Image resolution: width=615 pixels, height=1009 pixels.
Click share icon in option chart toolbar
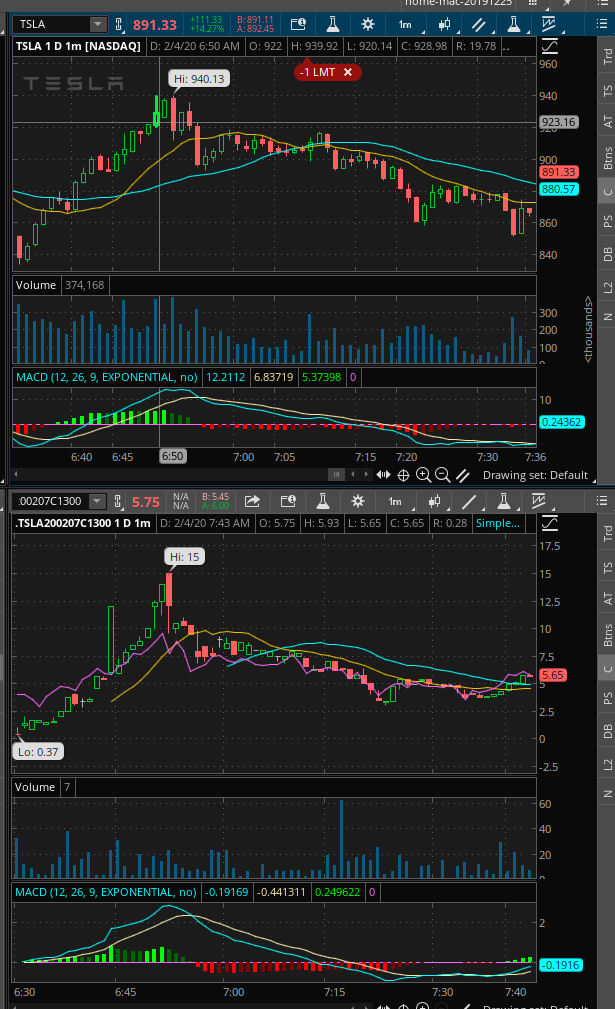(252, 501)
